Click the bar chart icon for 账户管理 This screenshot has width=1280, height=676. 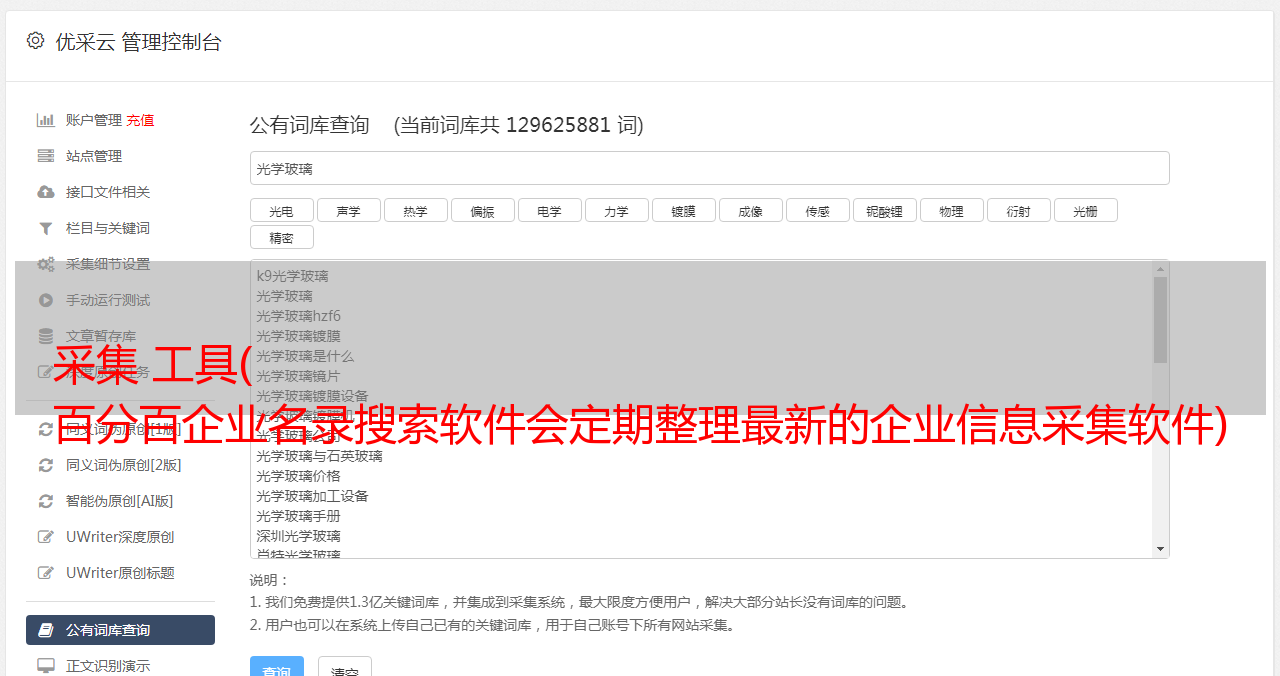(46, 120)
